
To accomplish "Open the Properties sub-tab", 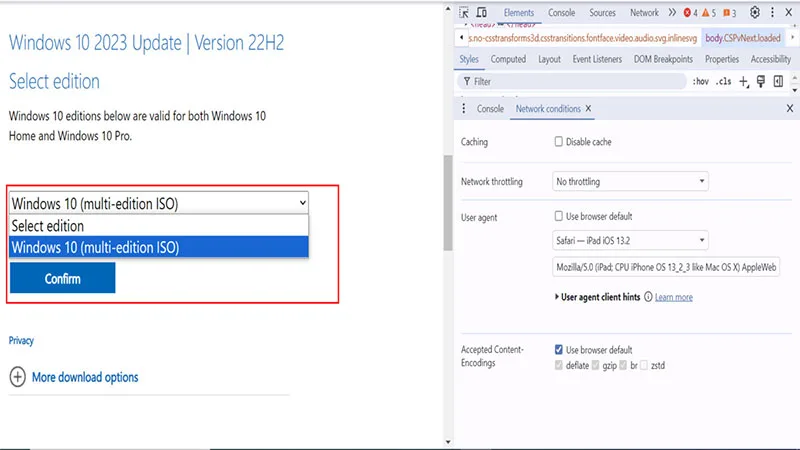I will tap(721, 59).
